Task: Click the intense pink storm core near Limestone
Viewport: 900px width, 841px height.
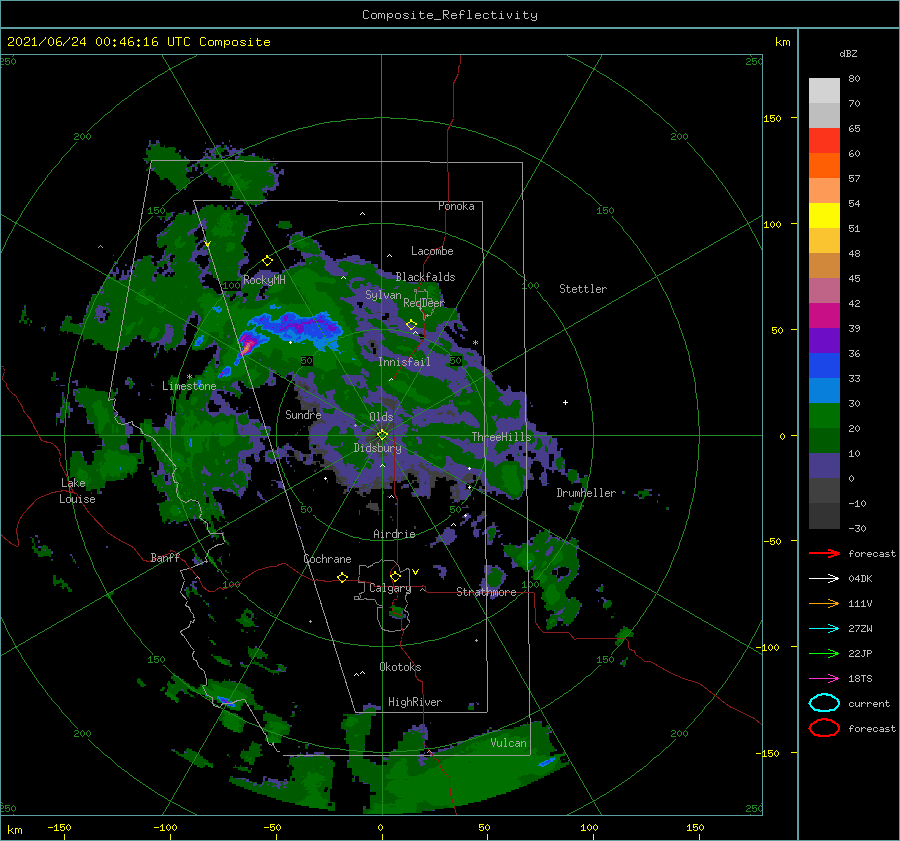Action: click(249, 344)
